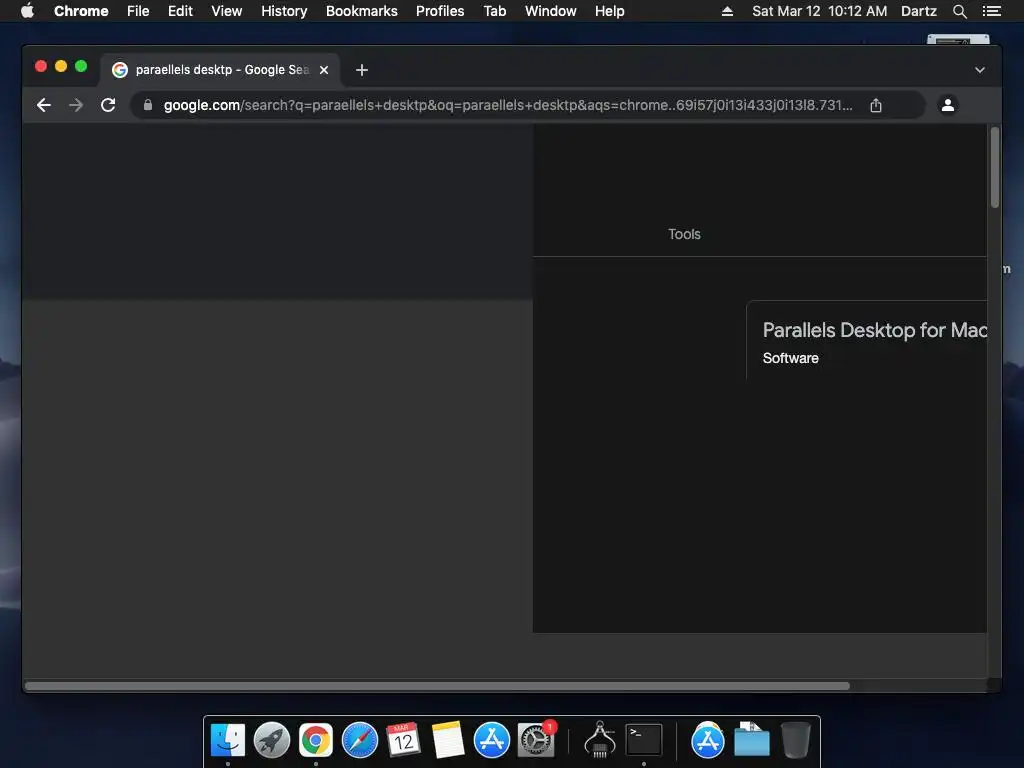This screenshot has width=1024, height=768.
Task: Open the Applications folder stack in the Dock
Action: point(708,741)
